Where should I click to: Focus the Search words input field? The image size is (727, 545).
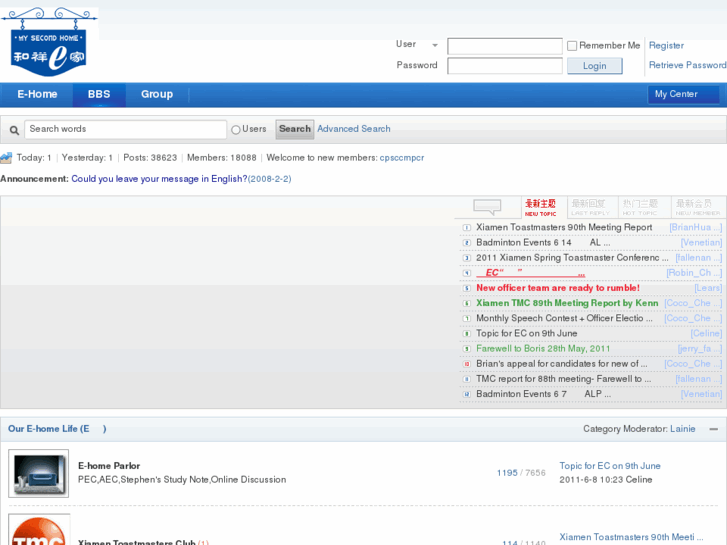(125, 129)
